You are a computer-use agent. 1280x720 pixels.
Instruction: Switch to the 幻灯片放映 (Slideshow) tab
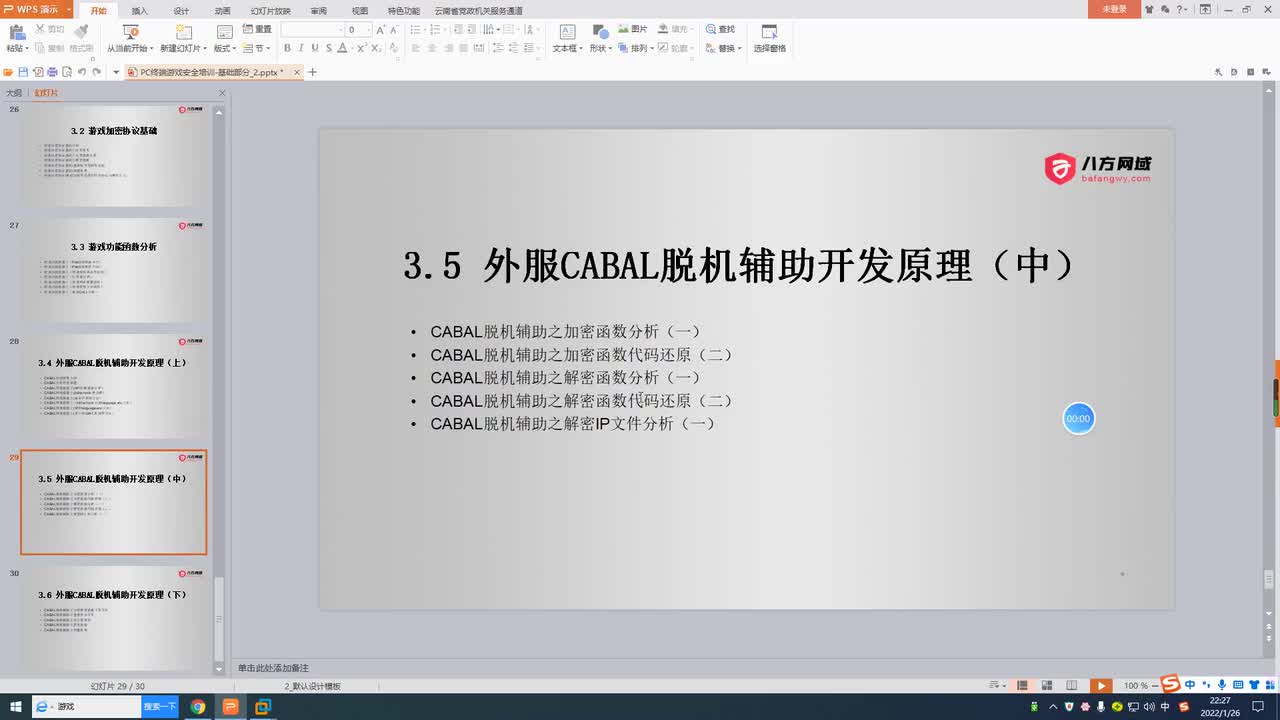pyautogui.click(x=270, y=11)
